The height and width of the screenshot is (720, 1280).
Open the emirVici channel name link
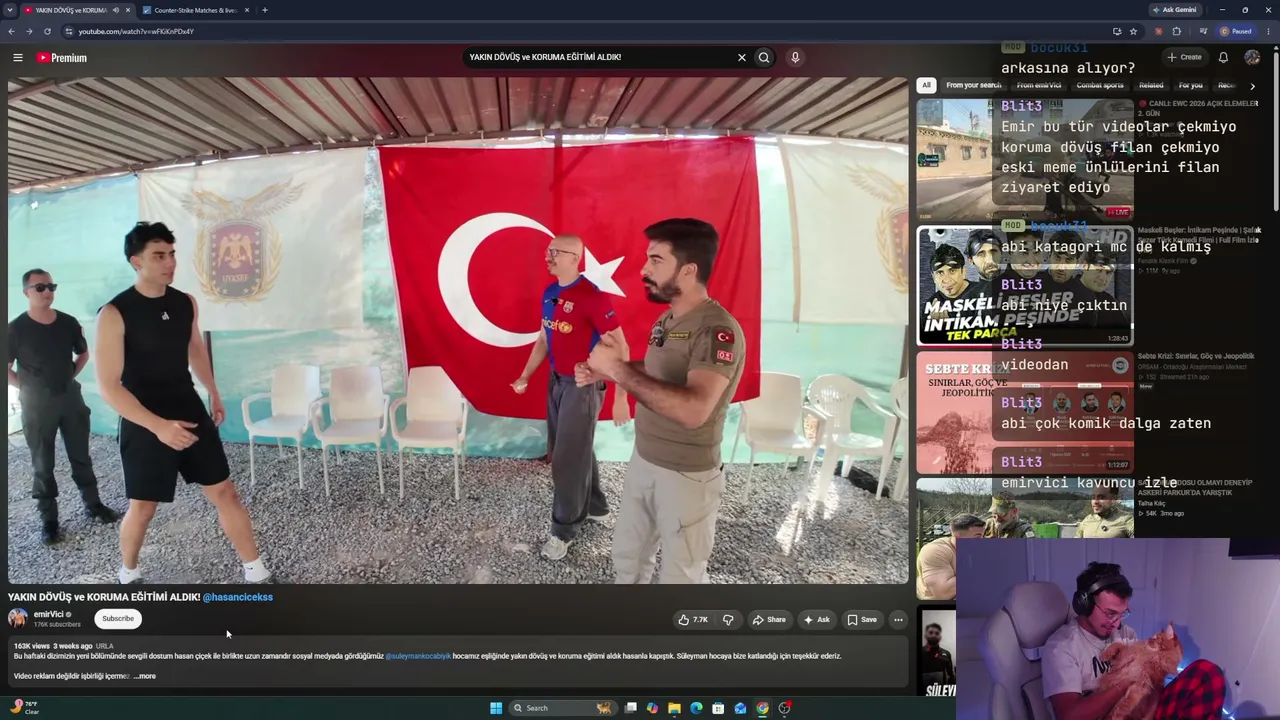click(x=48, y=614)
